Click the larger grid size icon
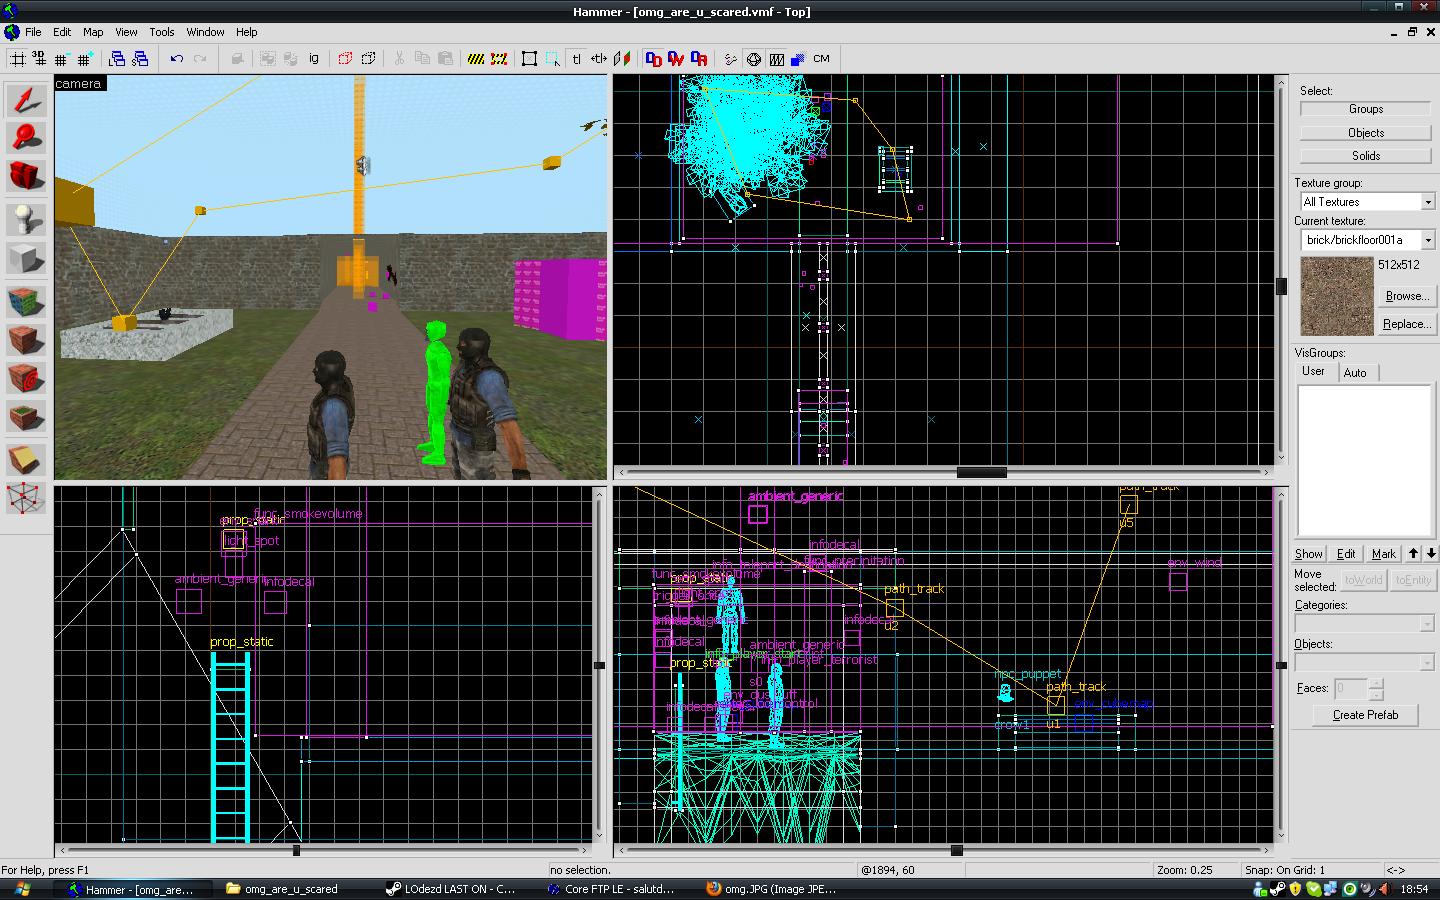This screenshot has height=900, width=1440. pyautogui.click(x=84, y=59)
